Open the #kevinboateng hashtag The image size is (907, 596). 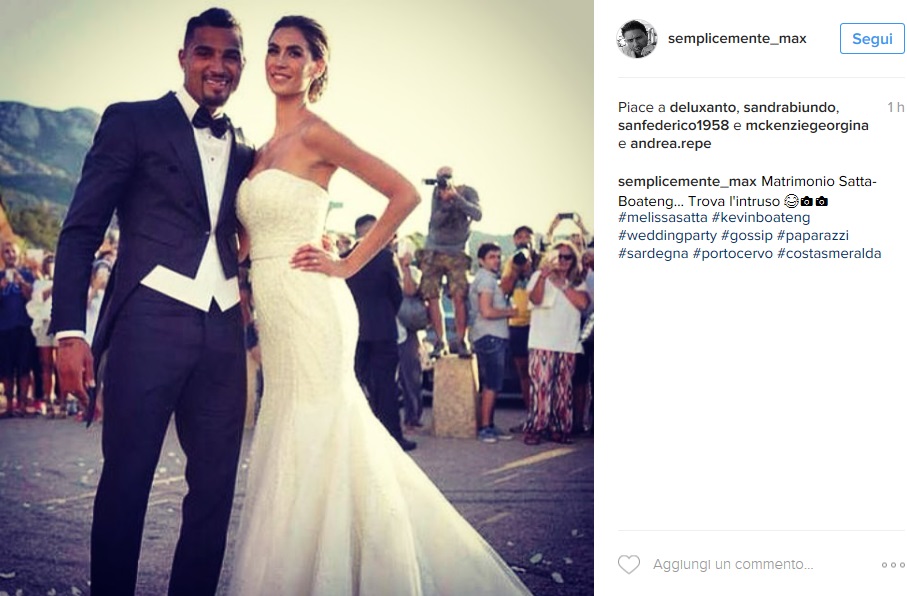(761, 218)
